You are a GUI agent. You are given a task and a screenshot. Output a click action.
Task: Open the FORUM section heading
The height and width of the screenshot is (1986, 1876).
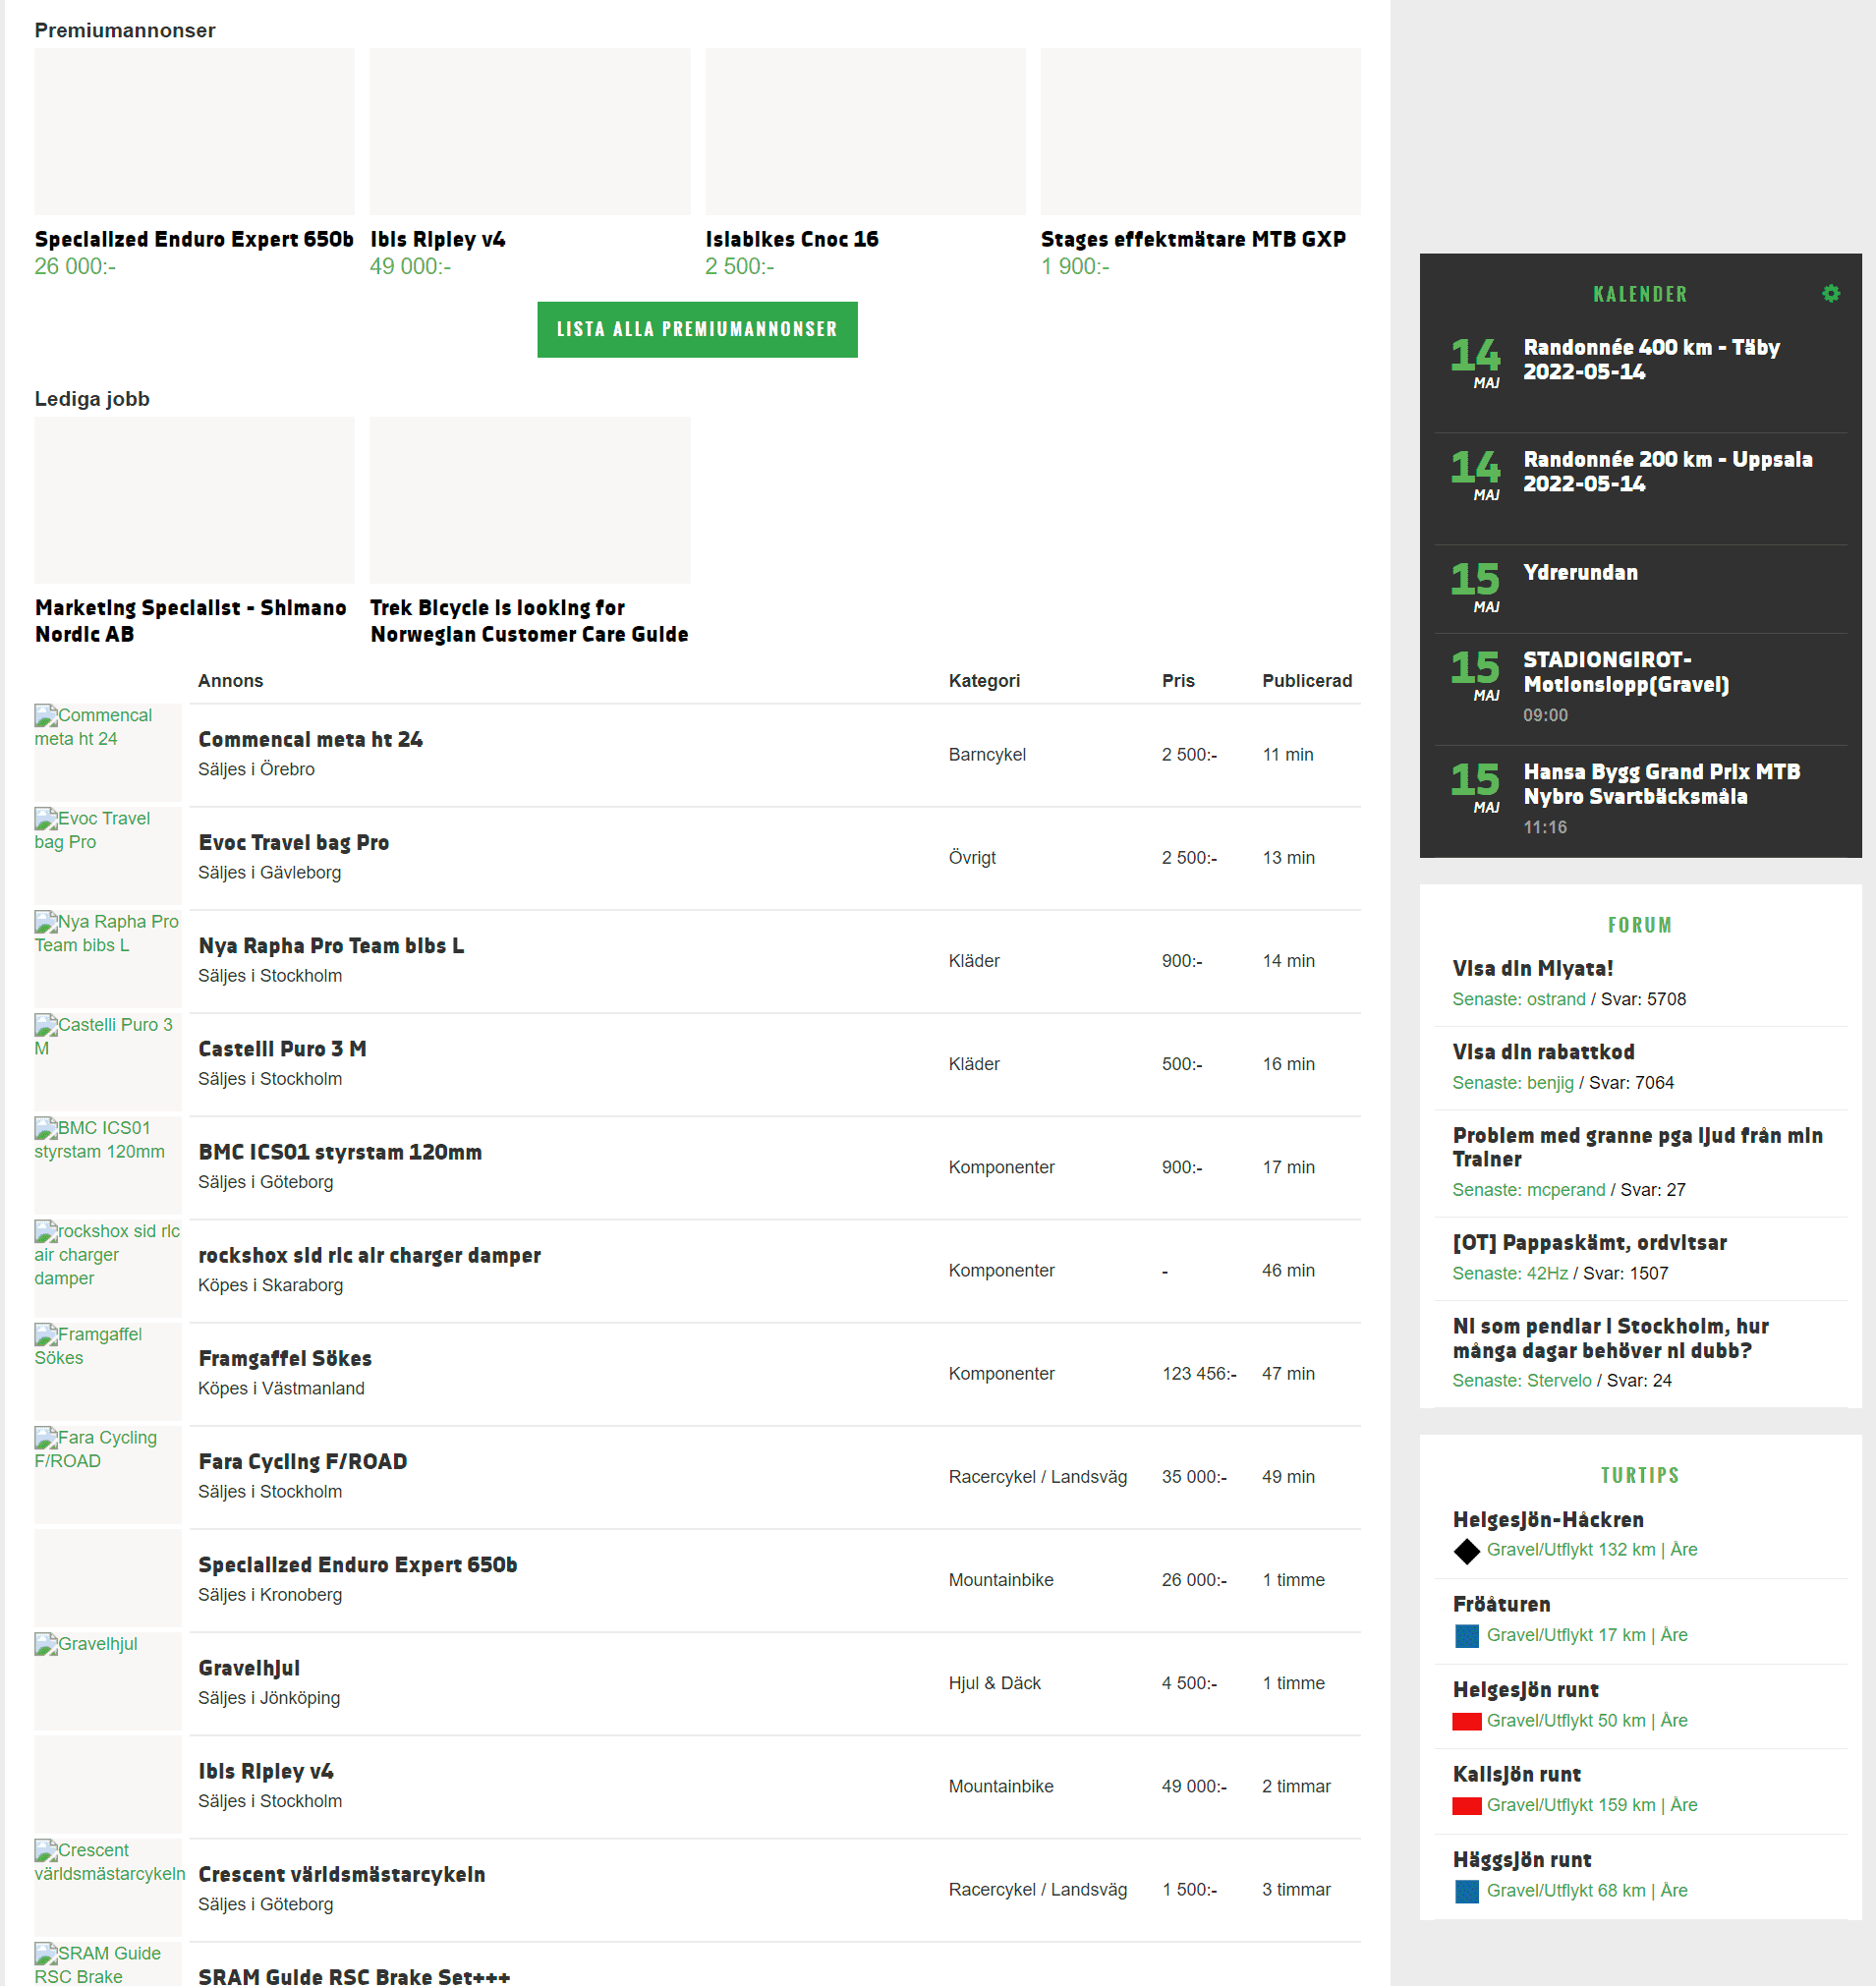click(1639, 925)
